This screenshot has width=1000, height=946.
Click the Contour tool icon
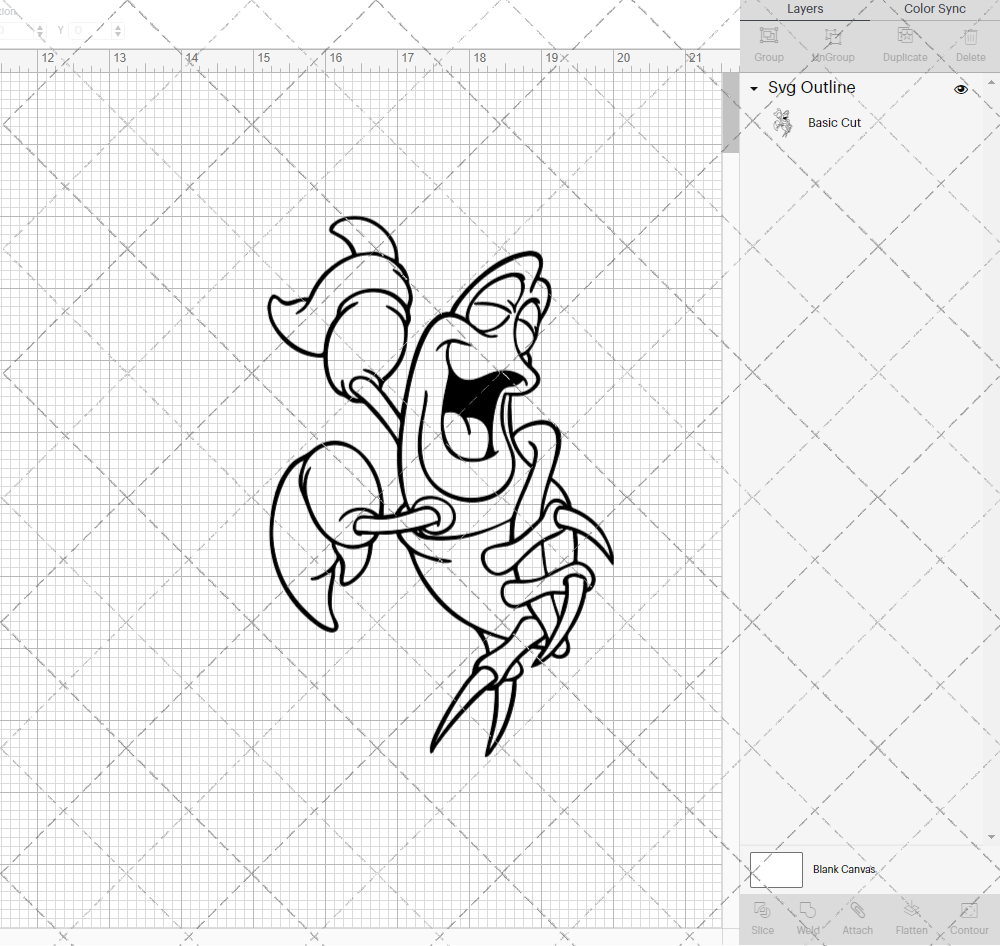969,910
